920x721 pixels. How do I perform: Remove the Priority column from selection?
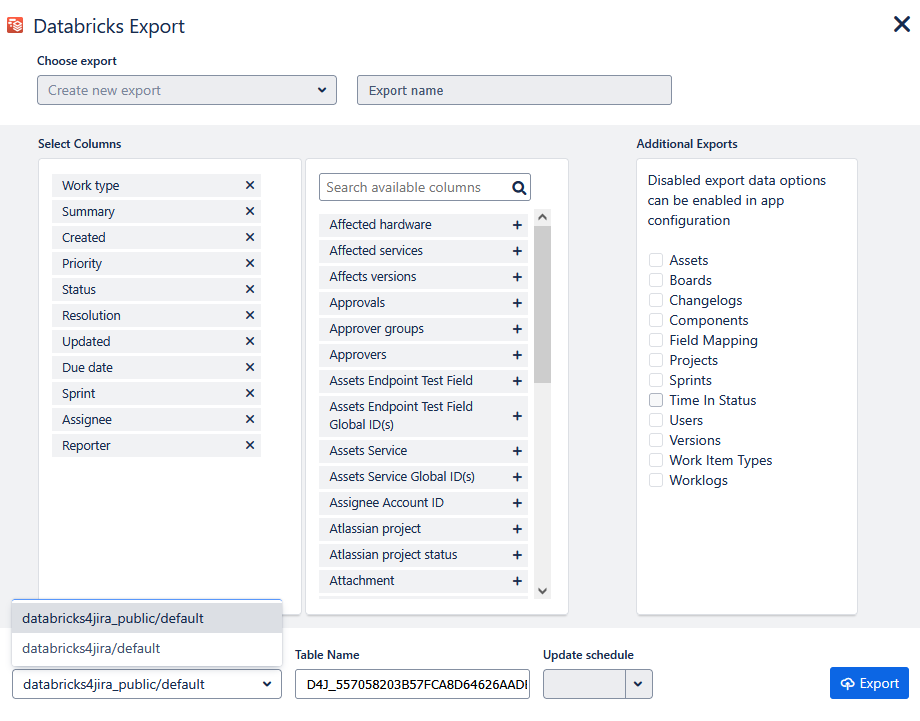(250, 264)
